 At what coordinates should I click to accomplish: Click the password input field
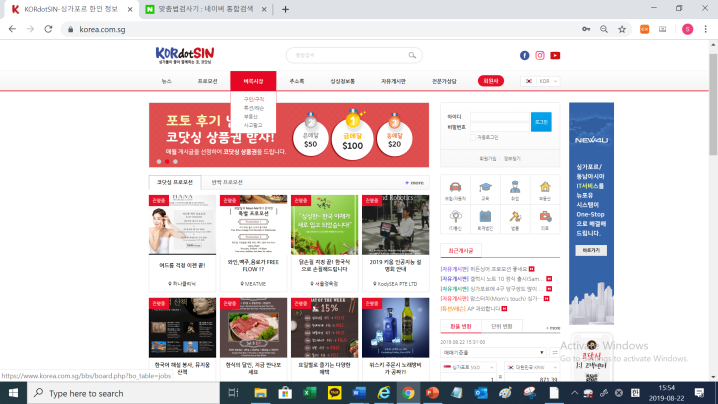500,127
